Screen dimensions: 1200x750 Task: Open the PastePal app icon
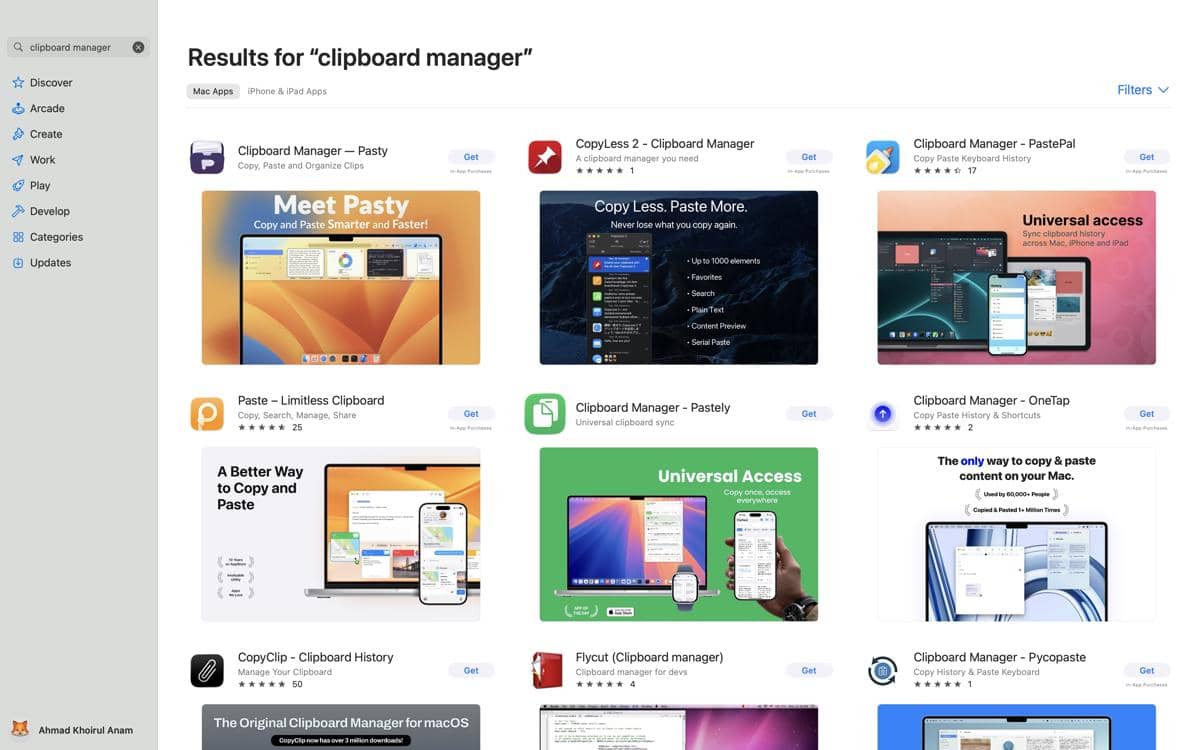[x=883, y=157]
